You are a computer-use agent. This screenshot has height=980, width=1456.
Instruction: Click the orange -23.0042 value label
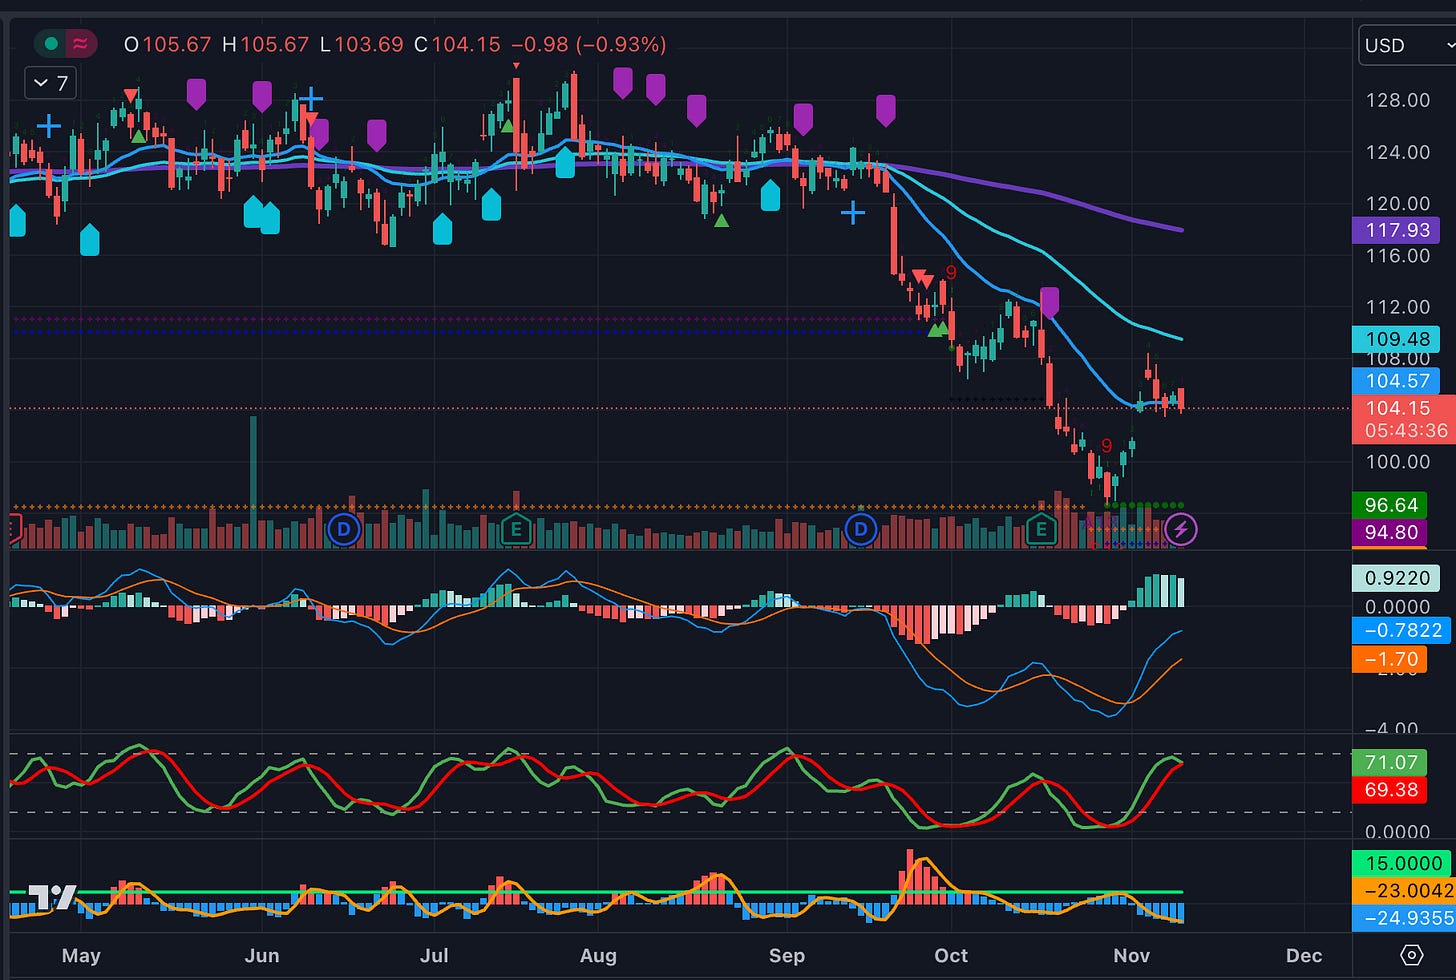1404,890
